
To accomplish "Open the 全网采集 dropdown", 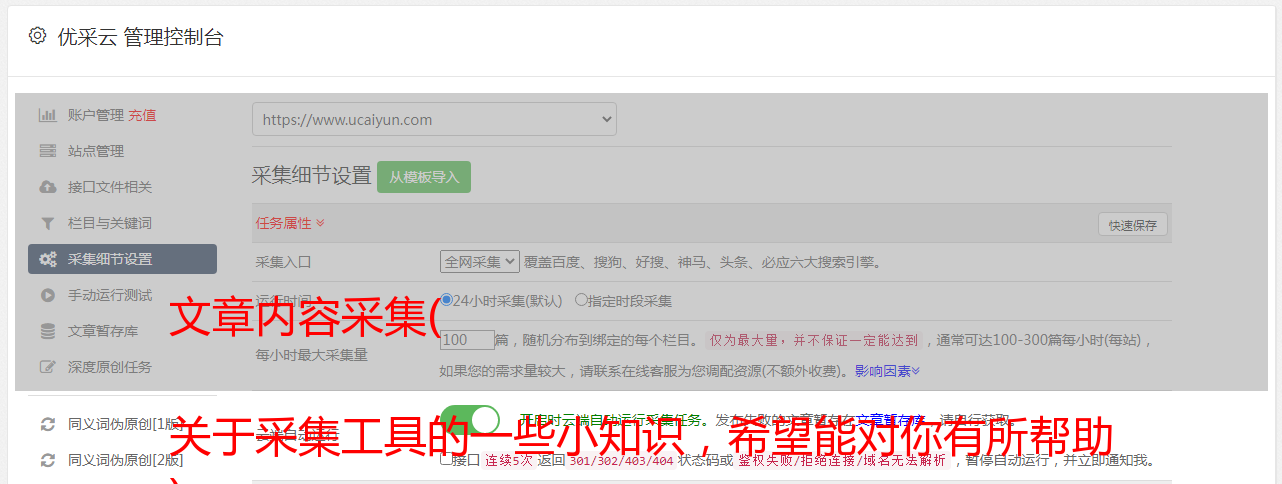I will (x=480, y=262).
